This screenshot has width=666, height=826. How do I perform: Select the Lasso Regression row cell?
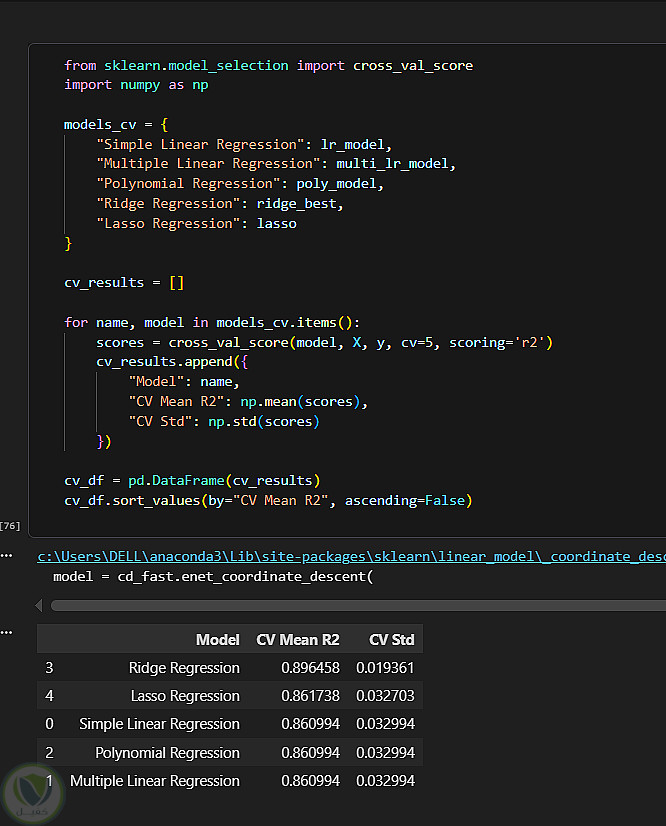(x=185, y=696)
